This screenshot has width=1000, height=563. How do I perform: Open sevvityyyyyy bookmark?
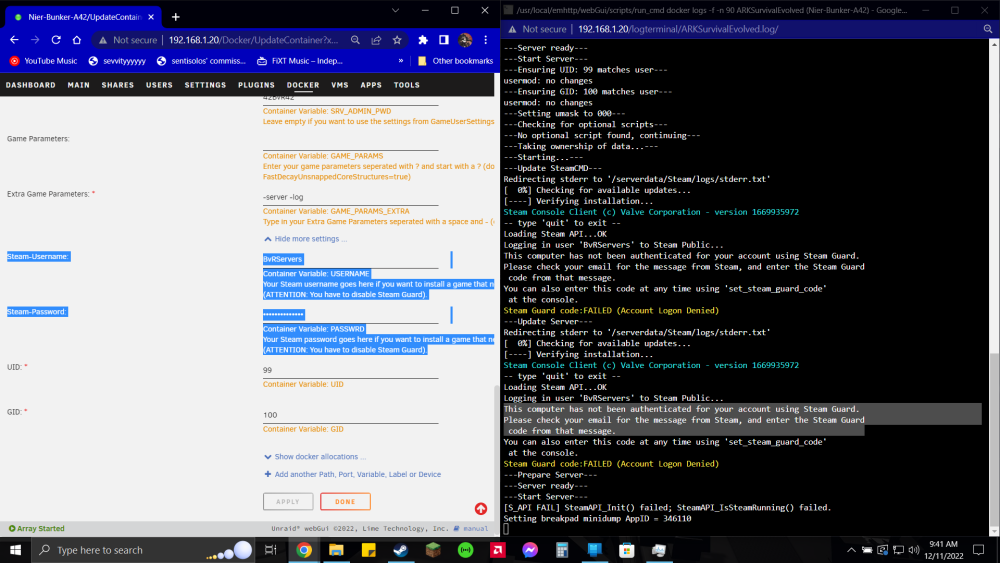pos(117,61)
